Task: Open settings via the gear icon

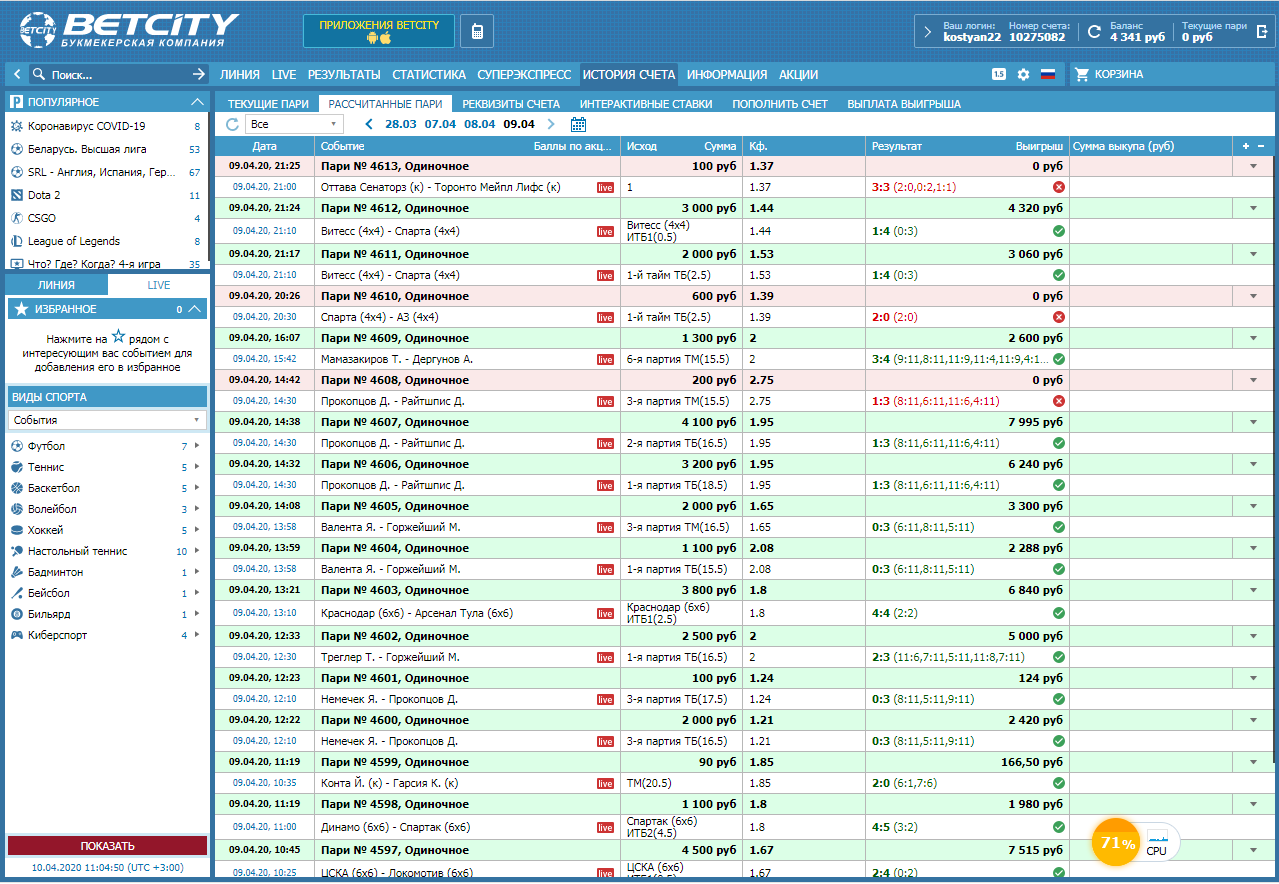Action: click(1023, 74)
